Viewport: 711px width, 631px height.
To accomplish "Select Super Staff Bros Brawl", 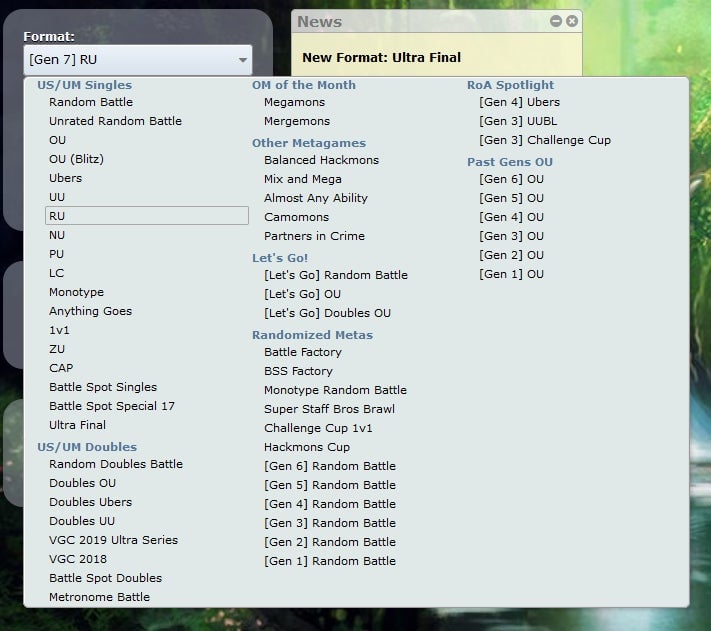I will point(329,409).
